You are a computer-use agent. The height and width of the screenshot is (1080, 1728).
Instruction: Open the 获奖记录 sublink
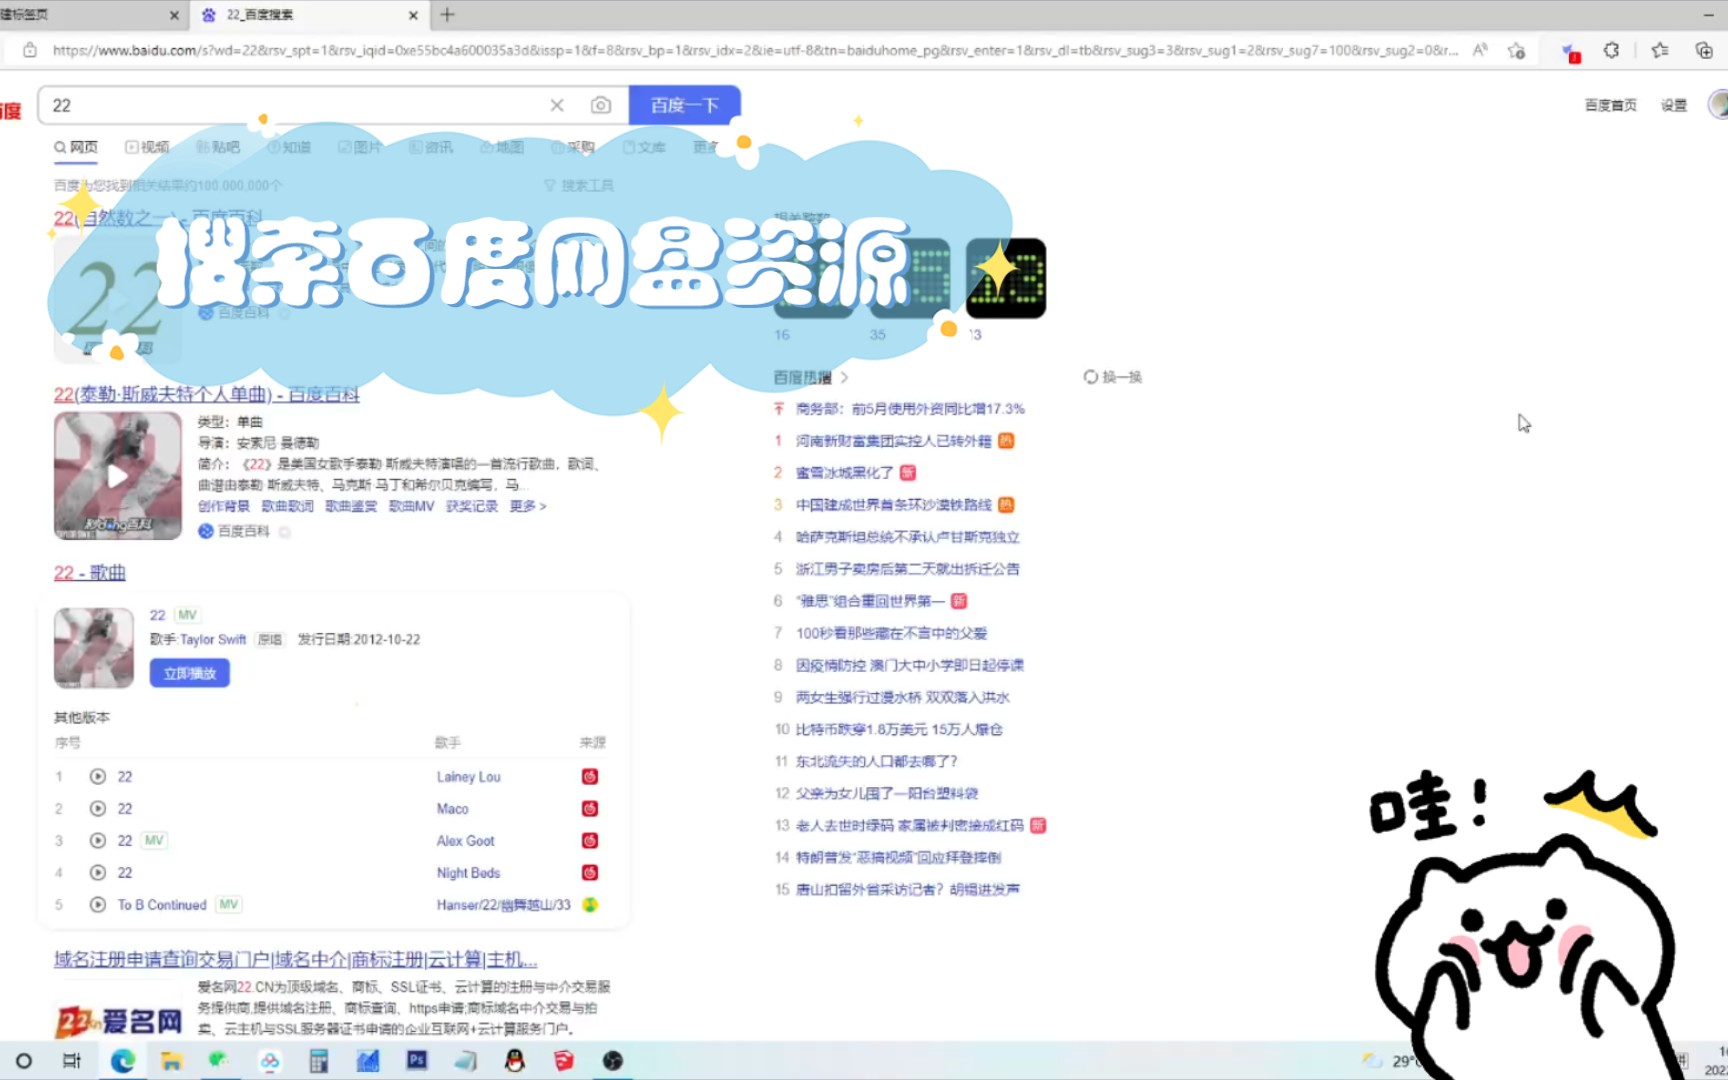pos(472,506)
